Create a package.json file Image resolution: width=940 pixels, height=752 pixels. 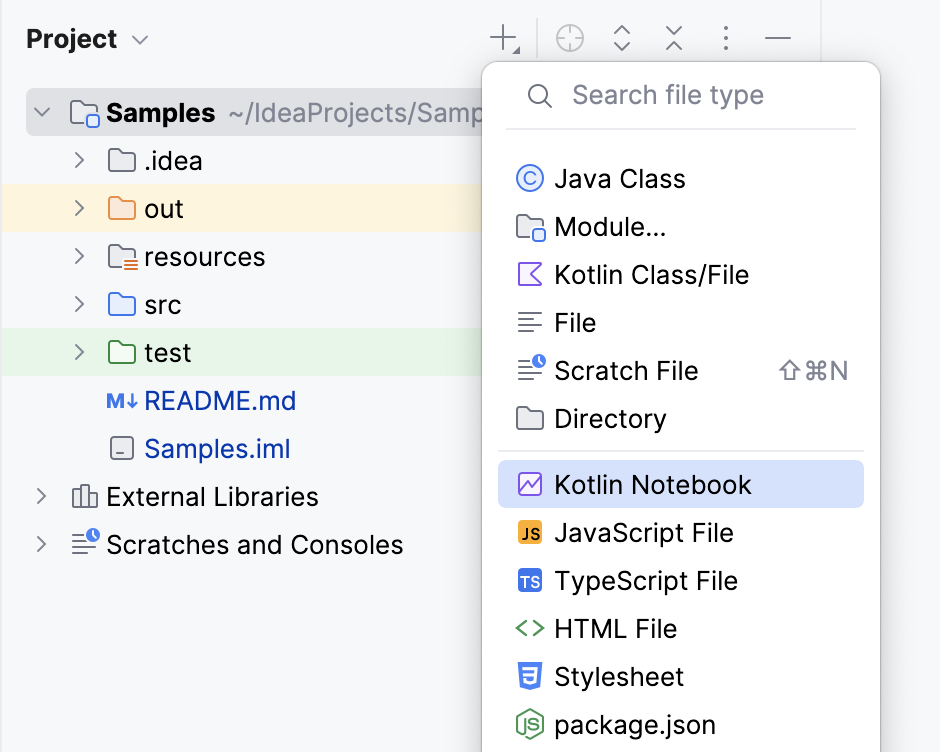635,724
